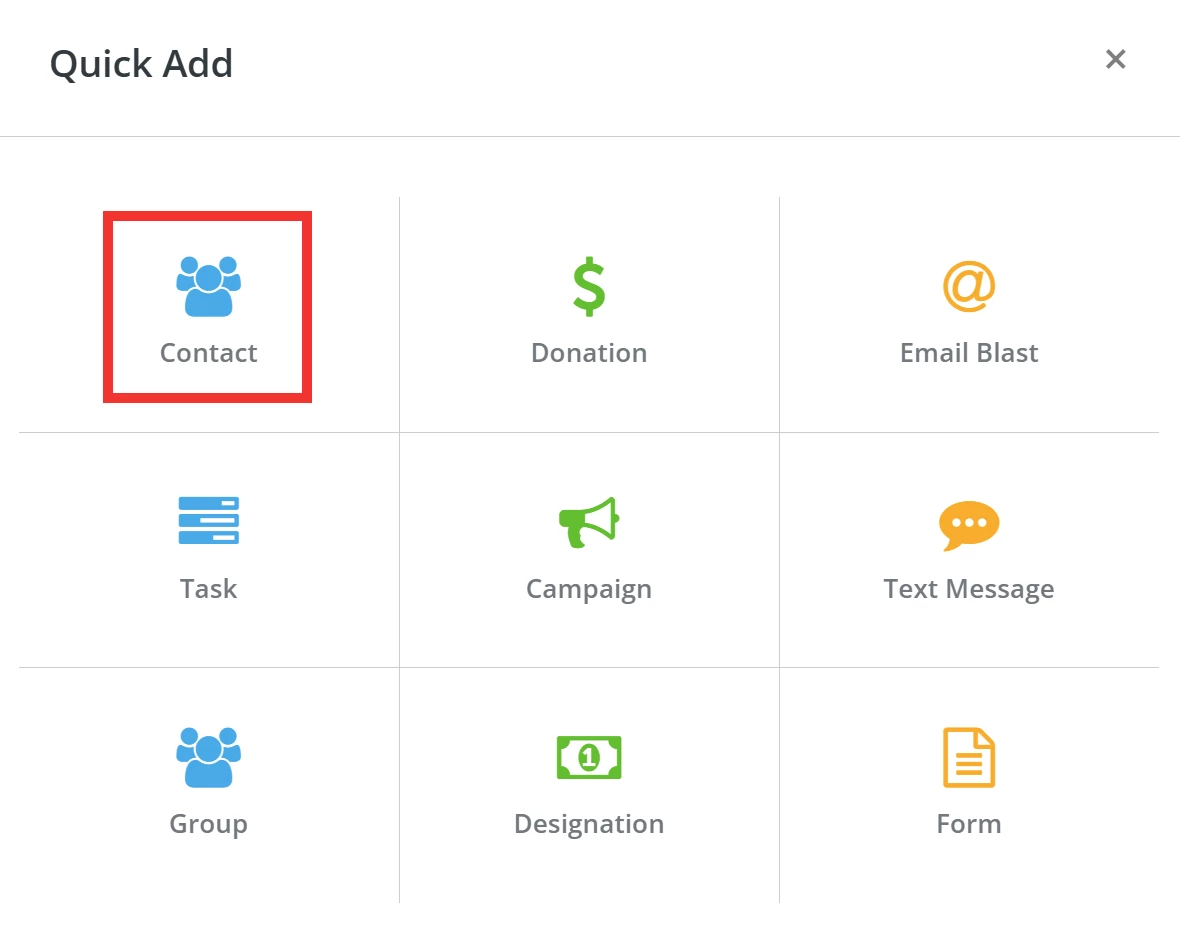Image resolution: width=1180 pixels, height=951 pixels.
Task: Click the megaphone Campaign icon
Action: (x=588, y=520)
